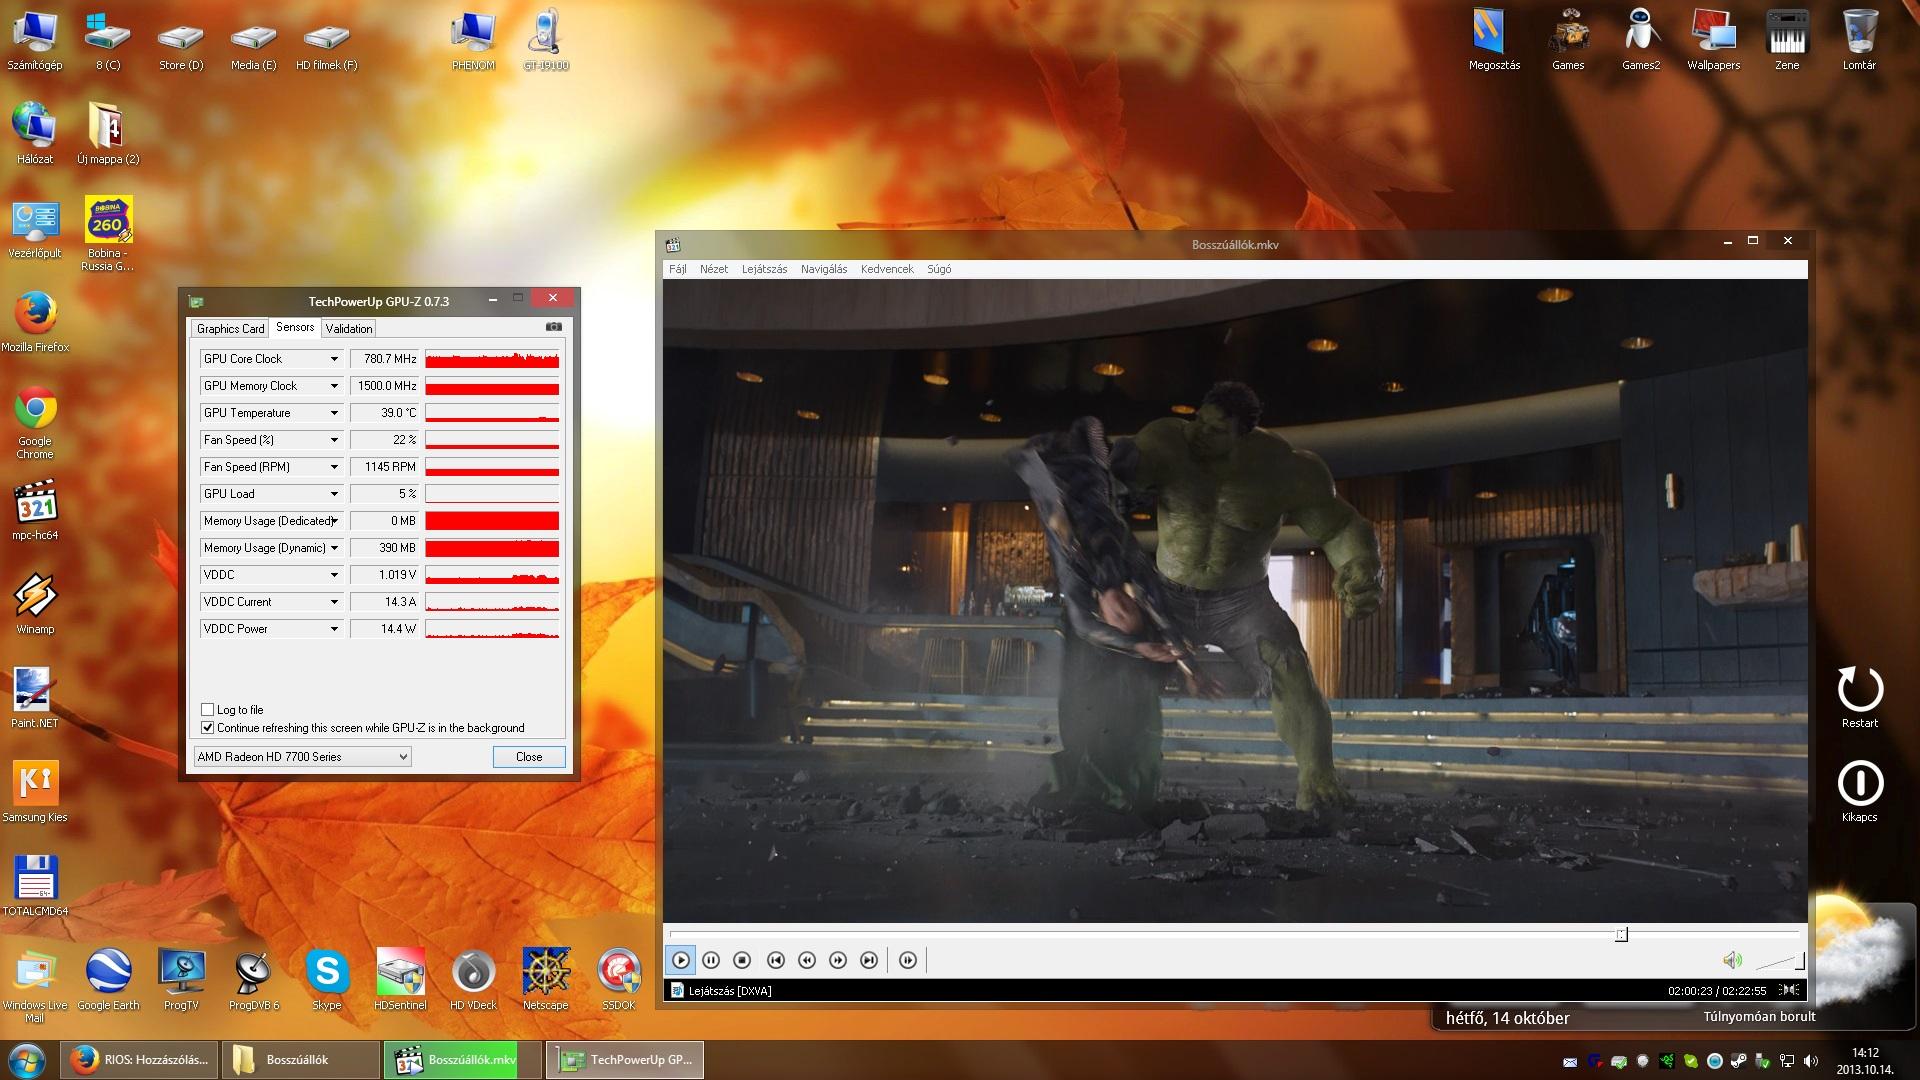Switch to Validation tab in GPU-Z

tap(349, 328)
